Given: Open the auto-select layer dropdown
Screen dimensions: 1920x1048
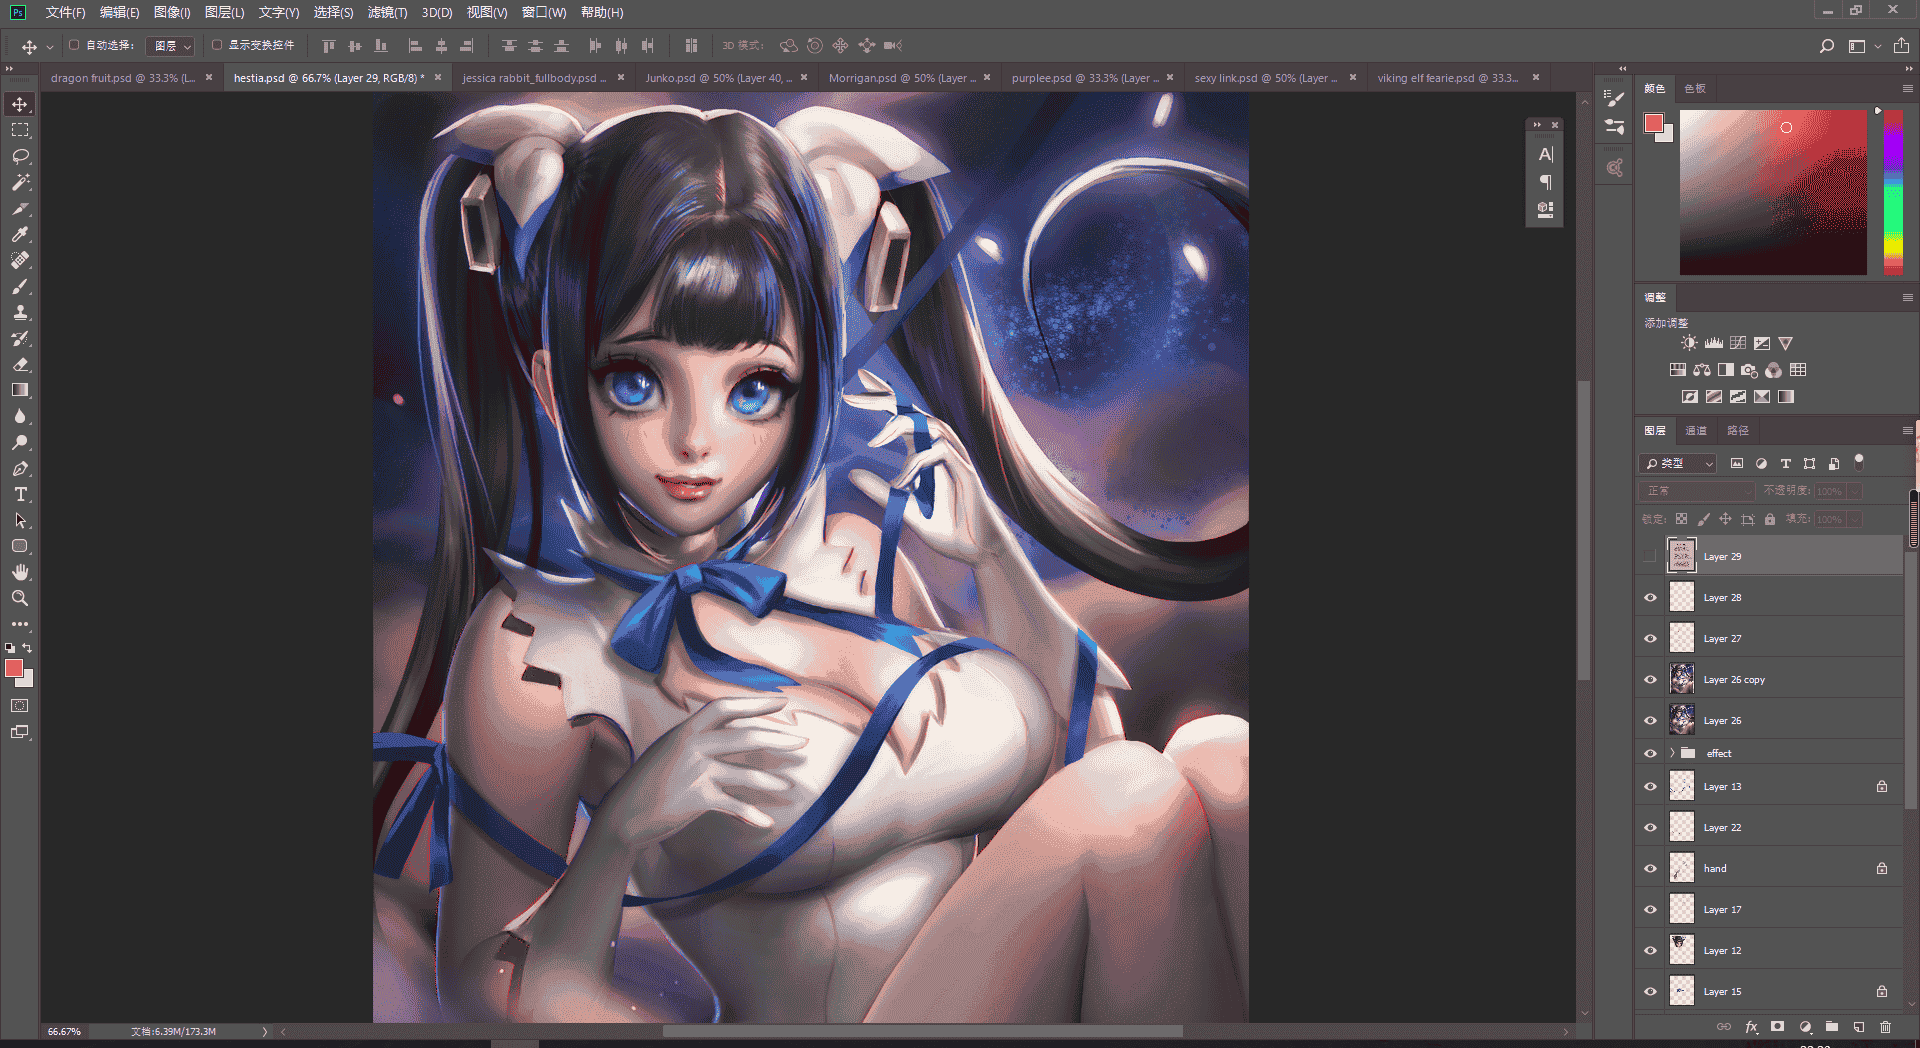Looking at the screenshot, I should coord(170,46).
